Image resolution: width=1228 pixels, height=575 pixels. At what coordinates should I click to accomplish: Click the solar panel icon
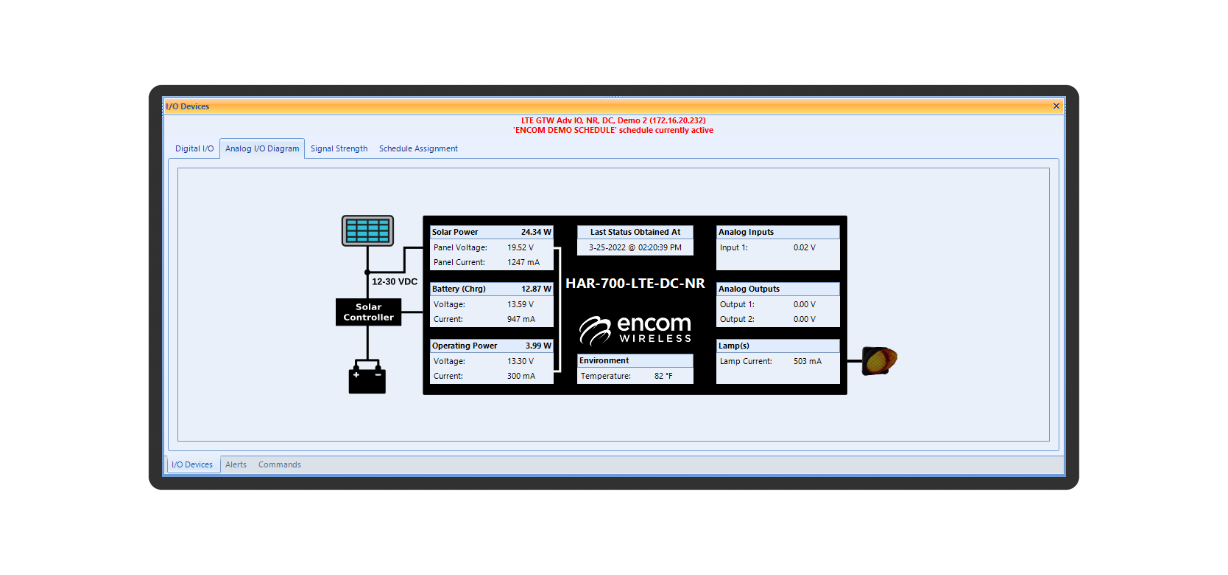pos(367,231)
